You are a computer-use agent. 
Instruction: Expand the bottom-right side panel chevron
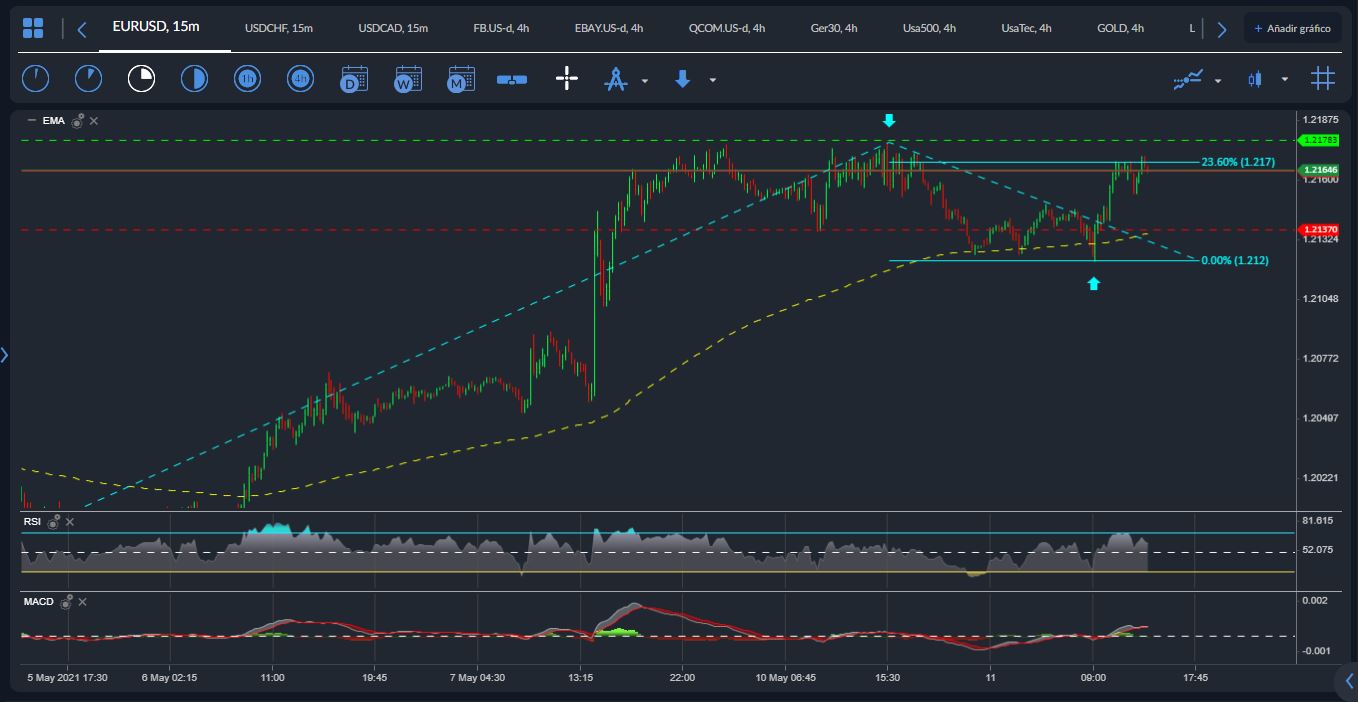coord(1349,682)
